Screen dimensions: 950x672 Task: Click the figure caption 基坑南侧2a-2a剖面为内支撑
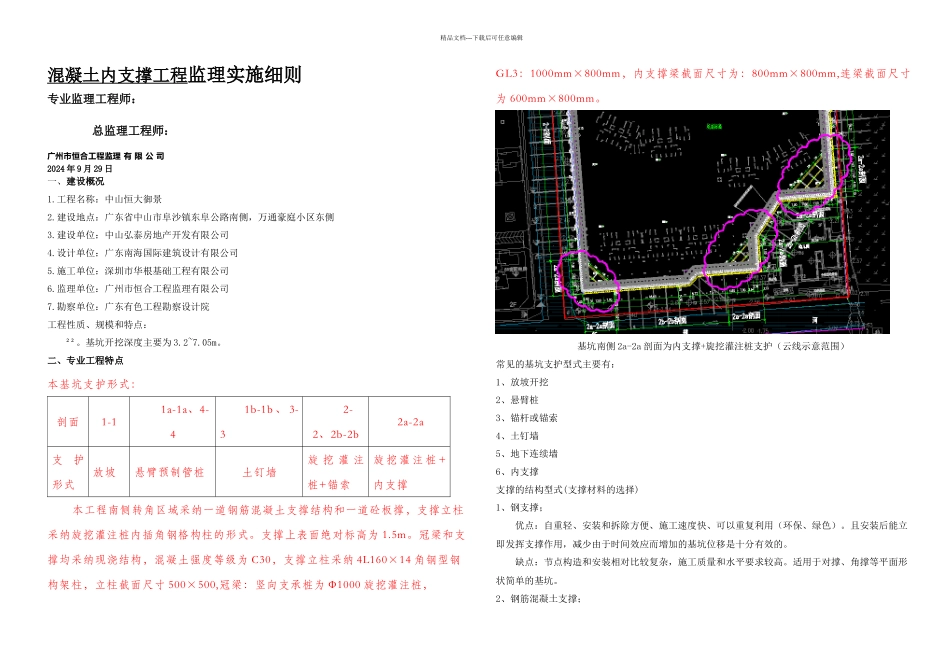[710, 346]
